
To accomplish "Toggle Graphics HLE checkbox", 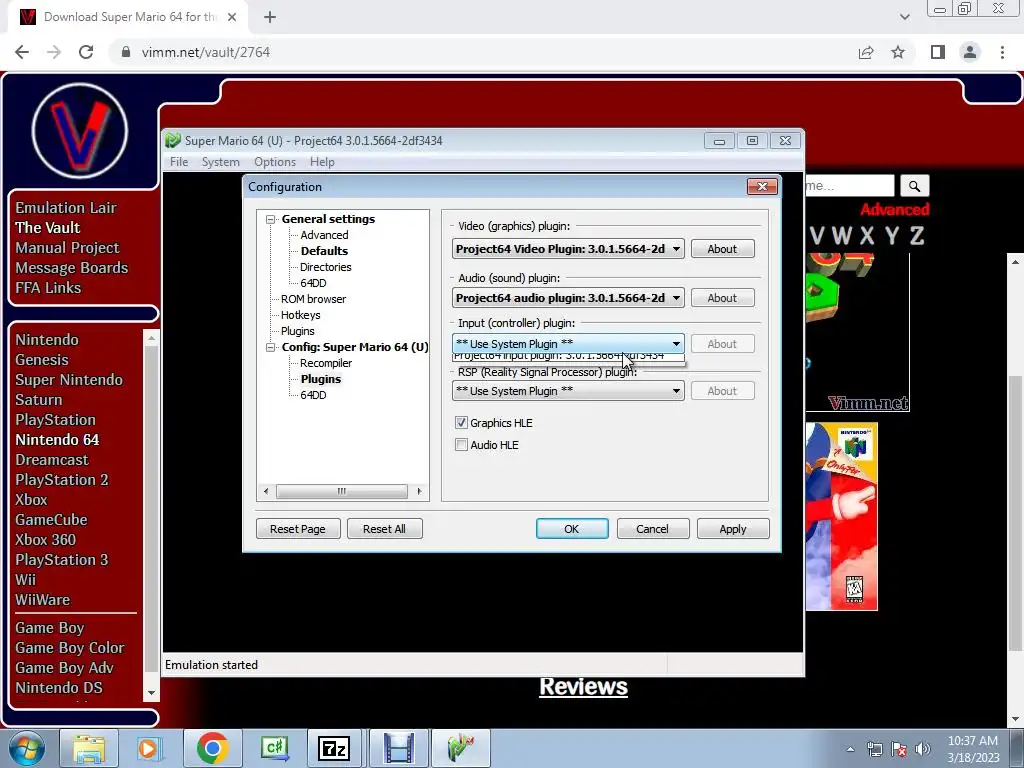I will (461, 423).
